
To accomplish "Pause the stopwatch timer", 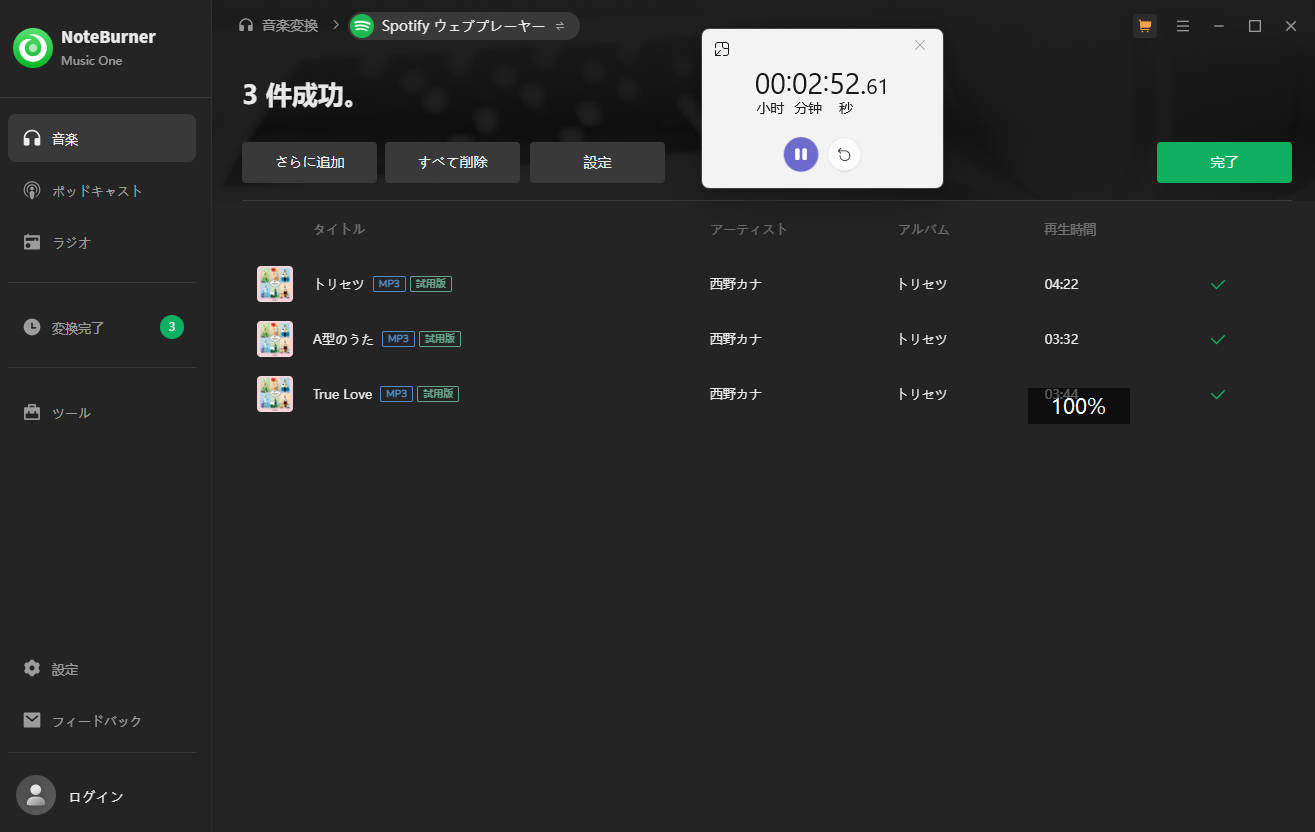I will click(x=801, y=154).
